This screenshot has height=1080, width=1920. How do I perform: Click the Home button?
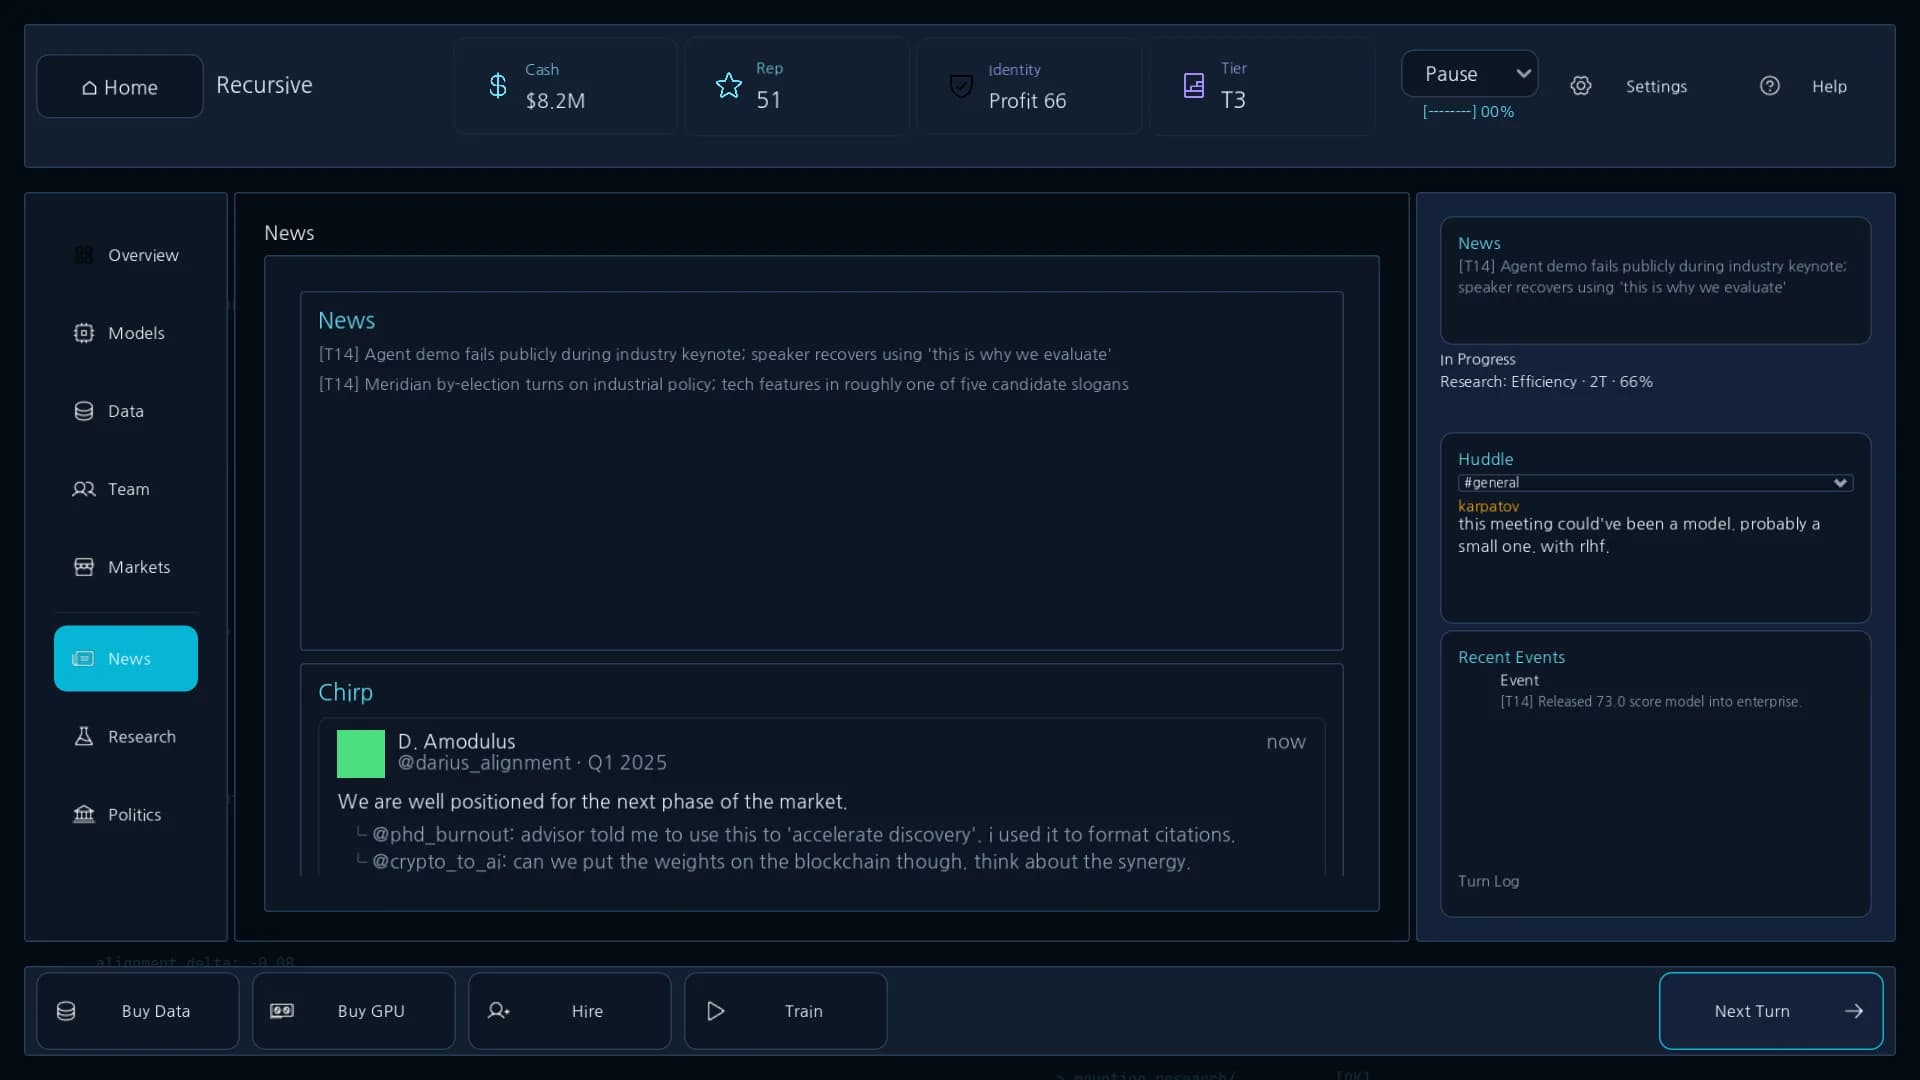[x=120, y=87]
